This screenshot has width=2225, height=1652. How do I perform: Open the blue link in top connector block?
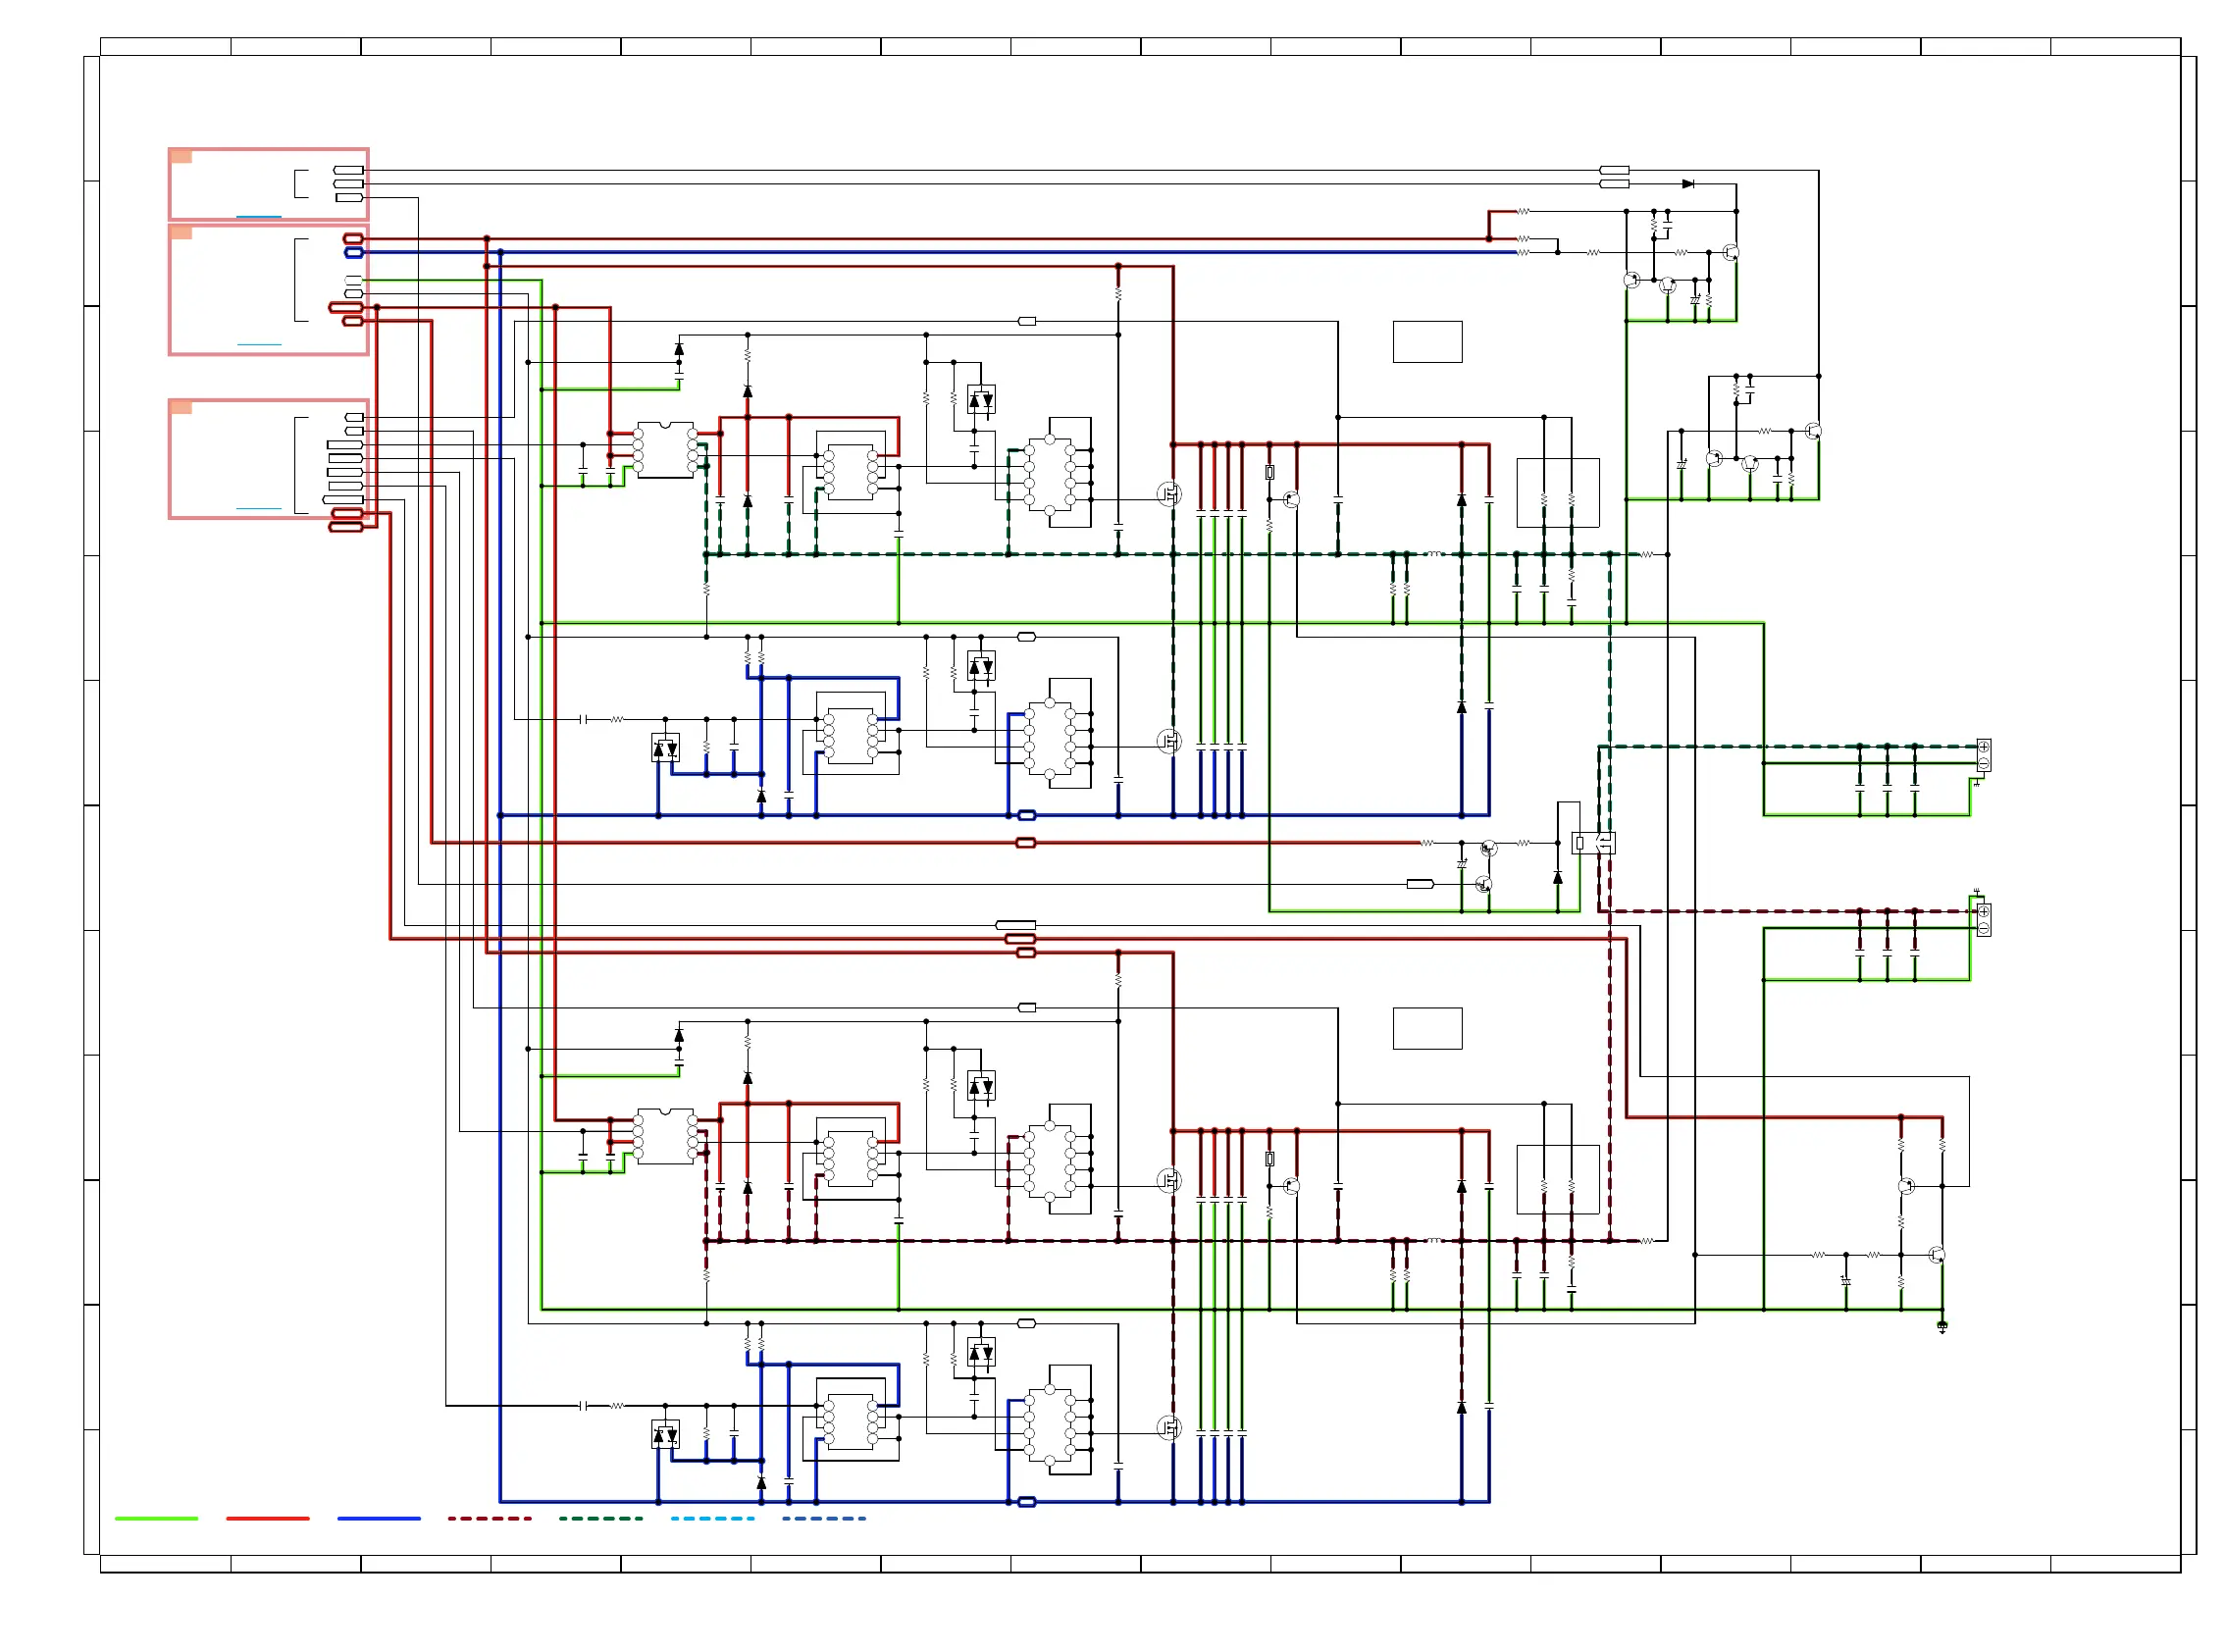[259, 217]
